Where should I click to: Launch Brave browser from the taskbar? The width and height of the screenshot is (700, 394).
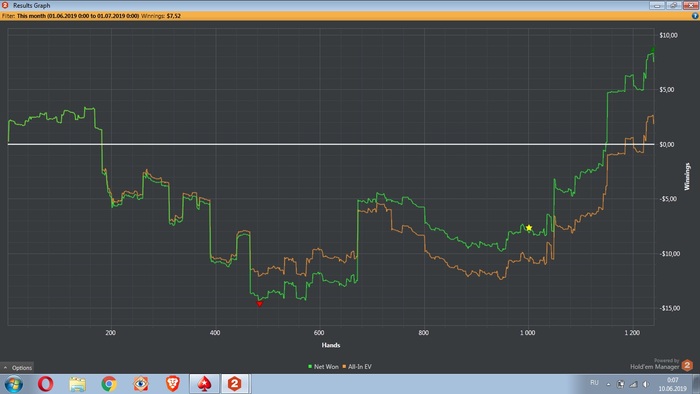[x=173, y=383]
